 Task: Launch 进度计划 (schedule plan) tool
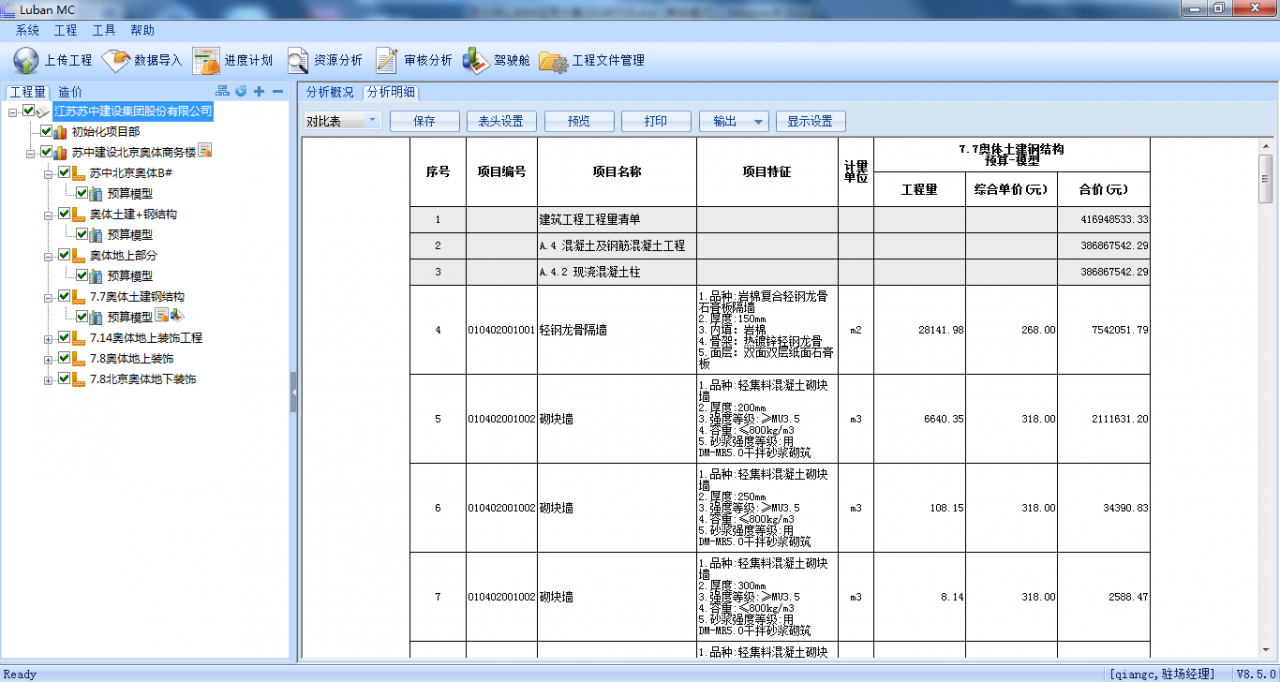(x=207, y=59)
